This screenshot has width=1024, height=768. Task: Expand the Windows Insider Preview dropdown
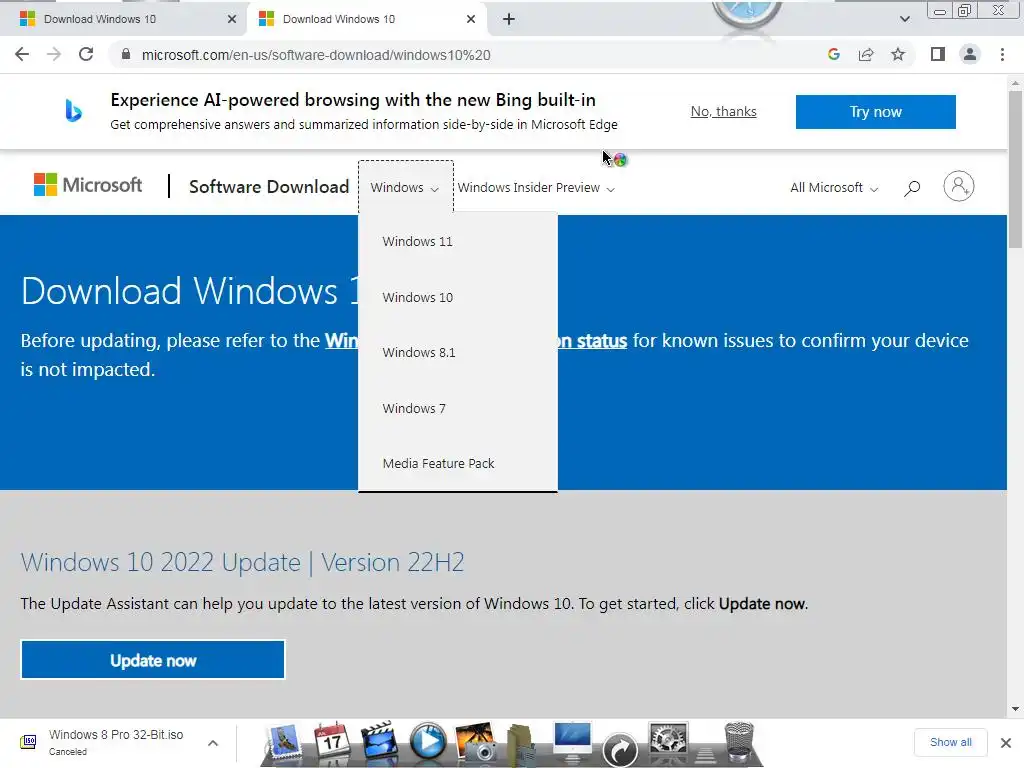[536, 188]
